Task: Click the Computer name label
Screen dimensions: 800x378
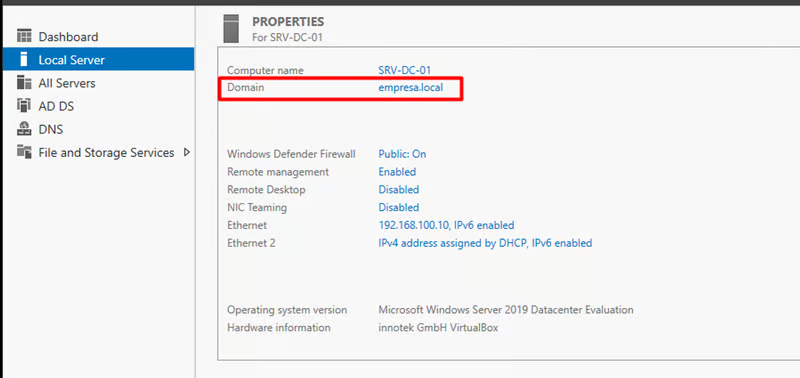Action: click(x=265, y=70)
